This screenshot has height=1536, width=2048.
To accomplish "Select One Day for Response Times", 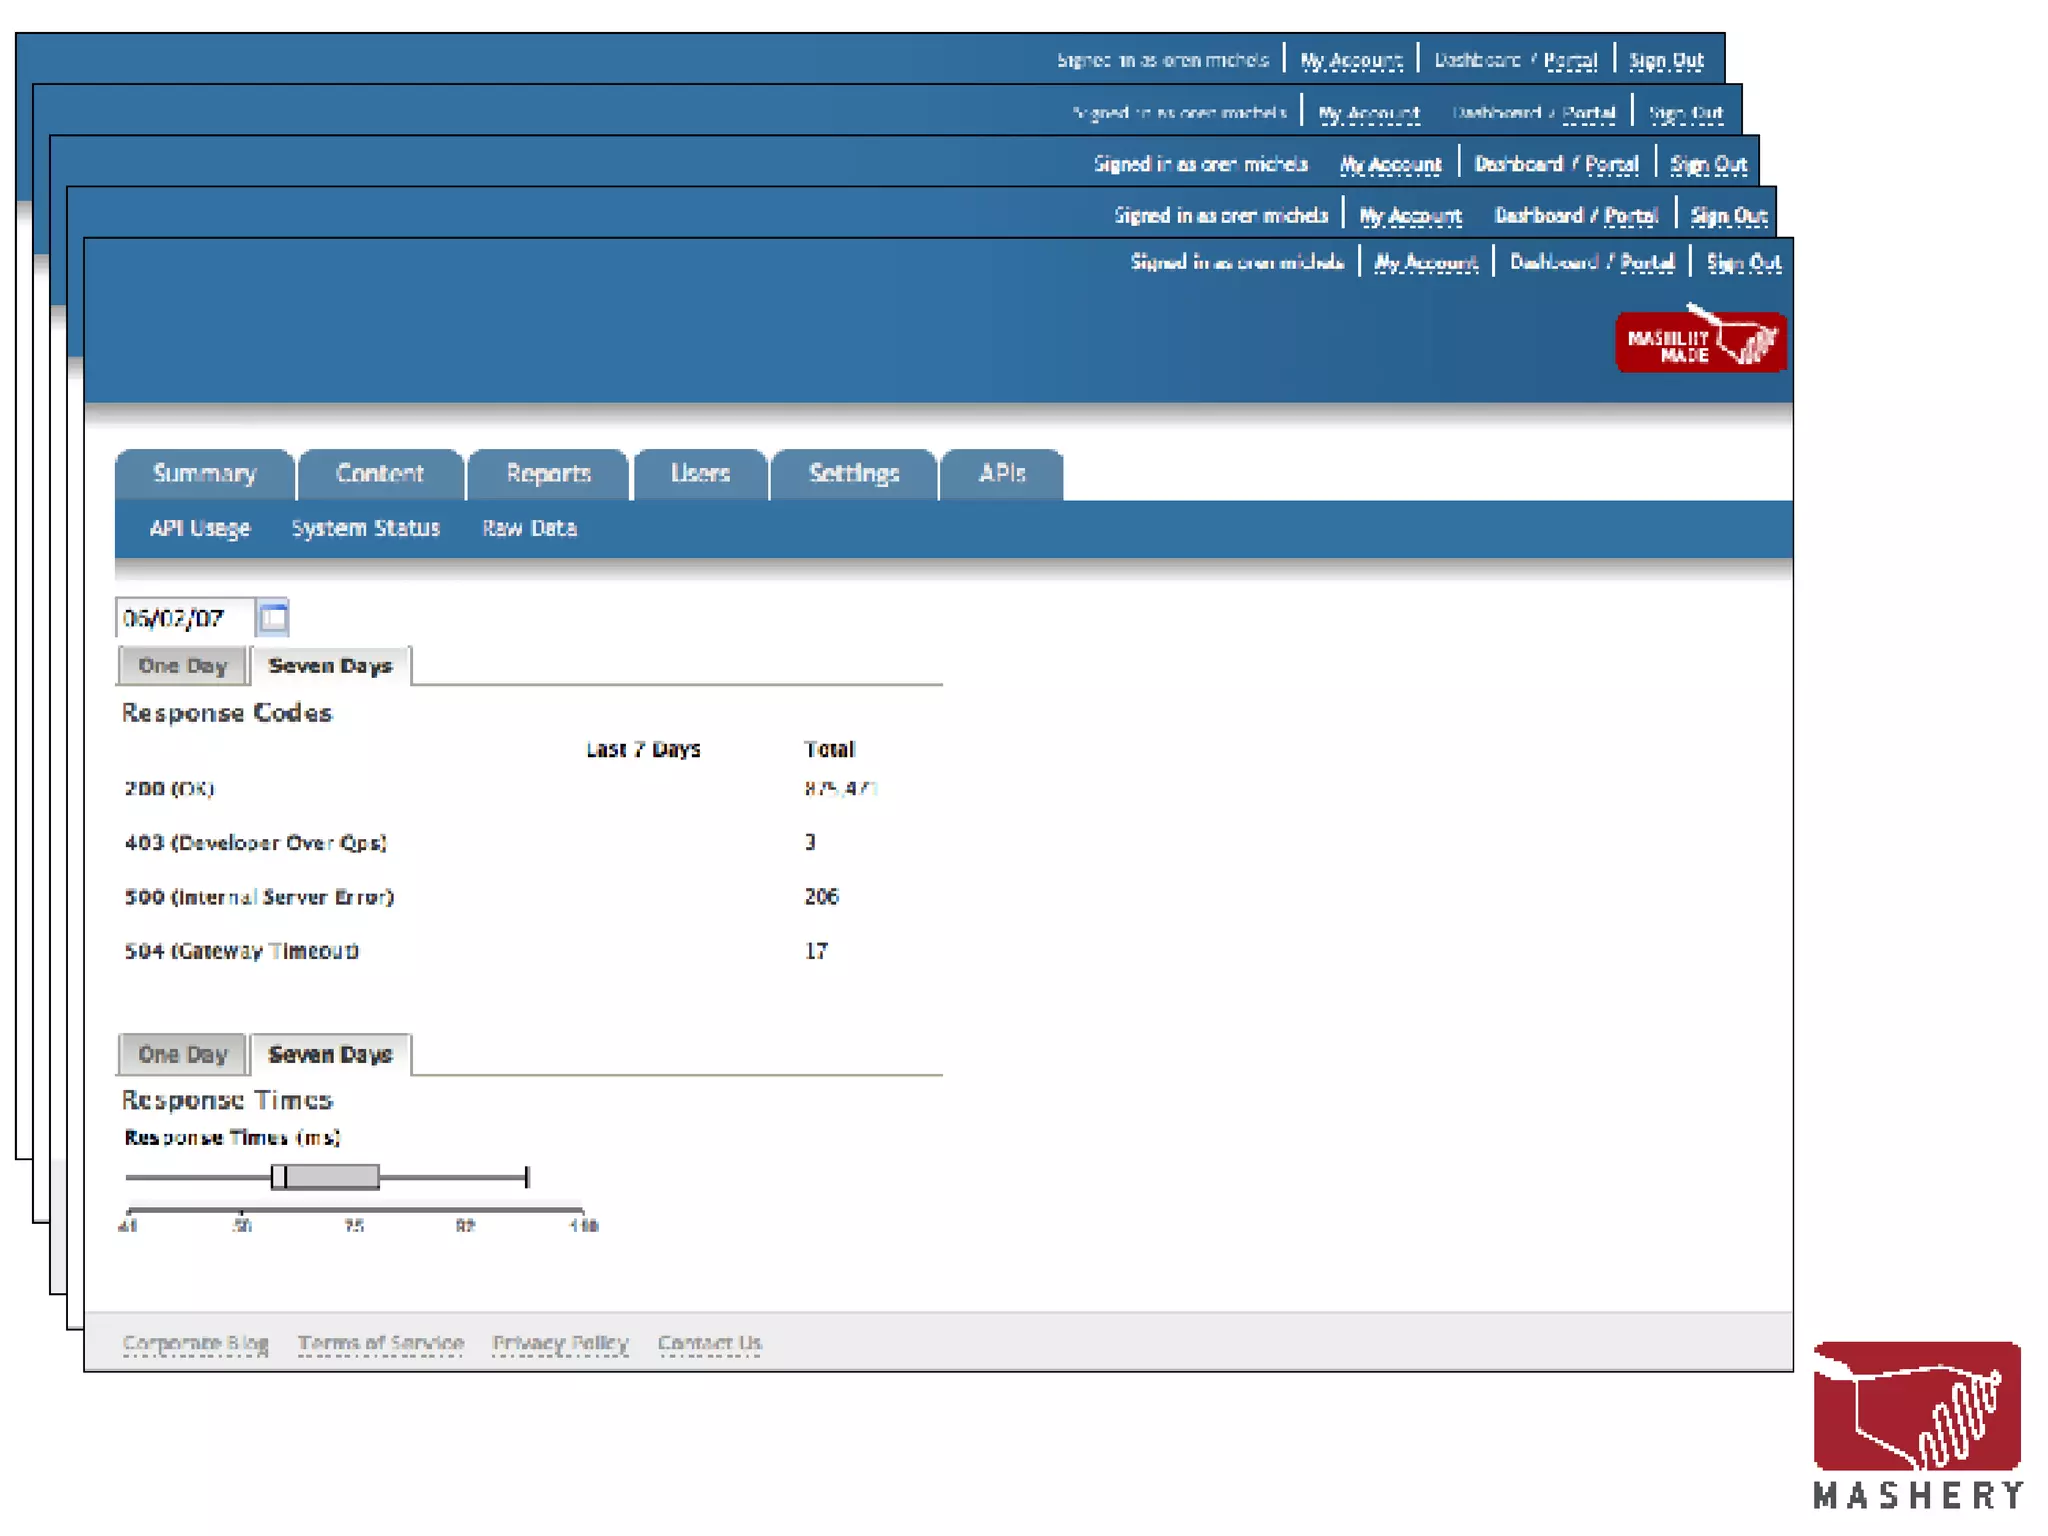I will coord(182,1054).
